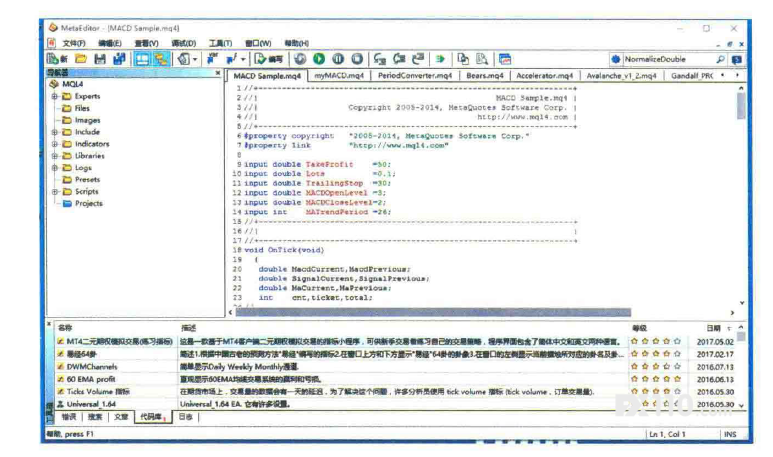Viewport: 773px width, 457px height.
Task: Pause debugging with the pause icon
Action: tap(338, 59)
